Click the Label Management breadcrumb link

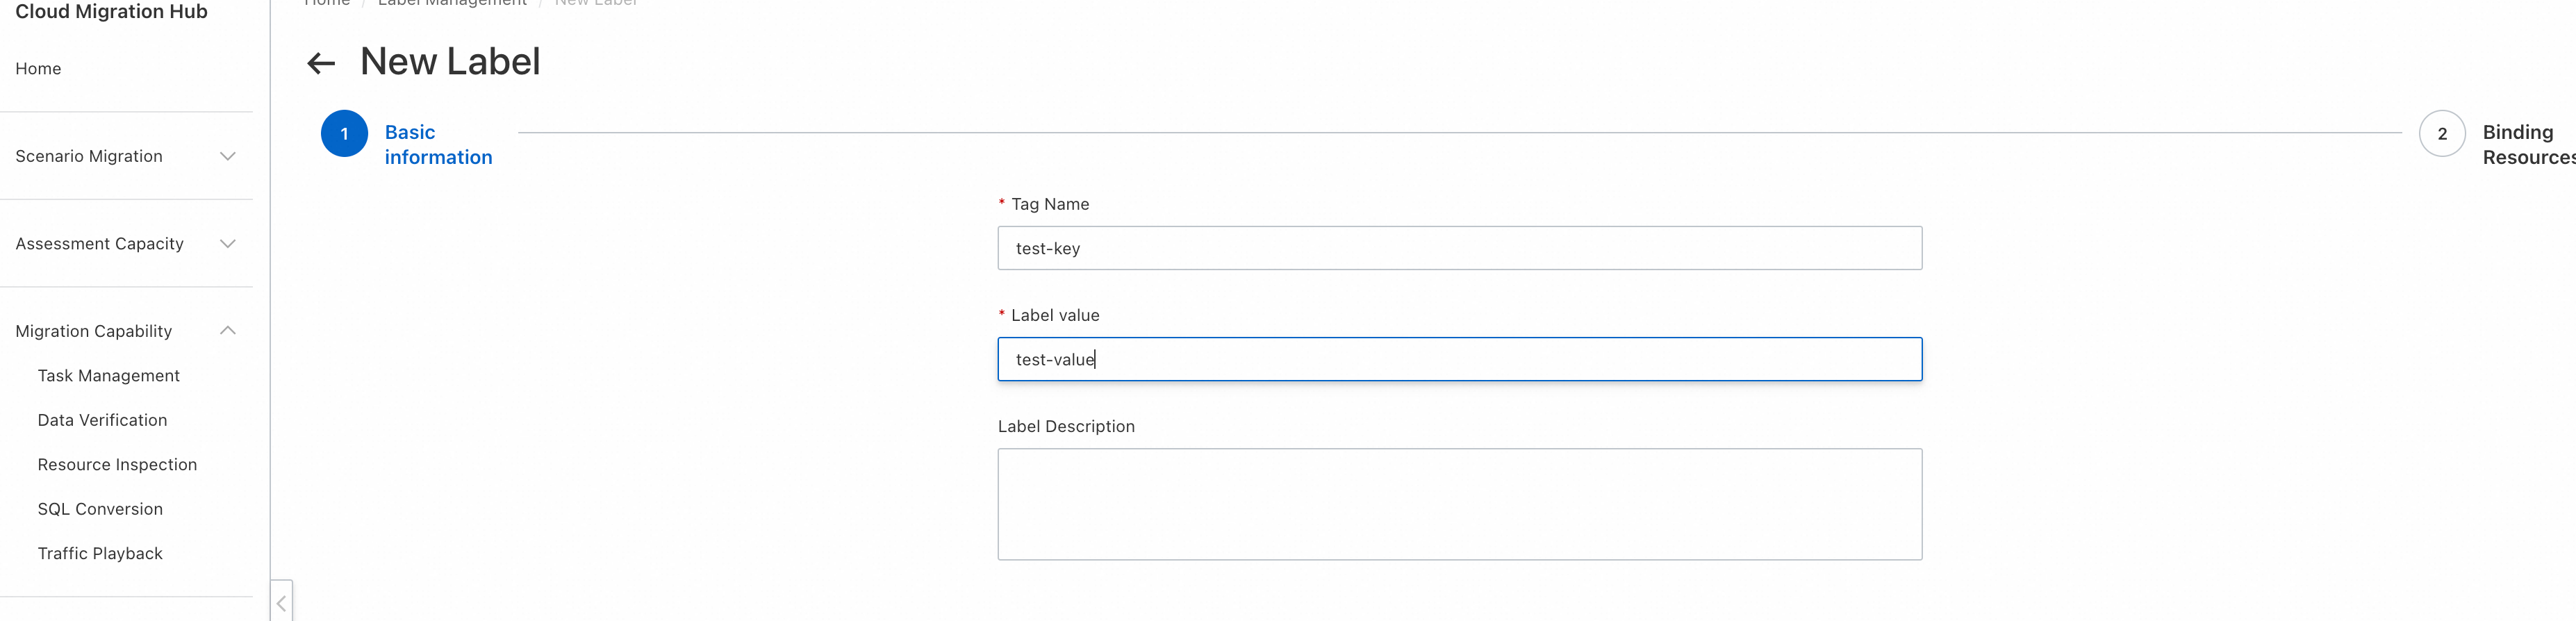[x=452, y=4]
